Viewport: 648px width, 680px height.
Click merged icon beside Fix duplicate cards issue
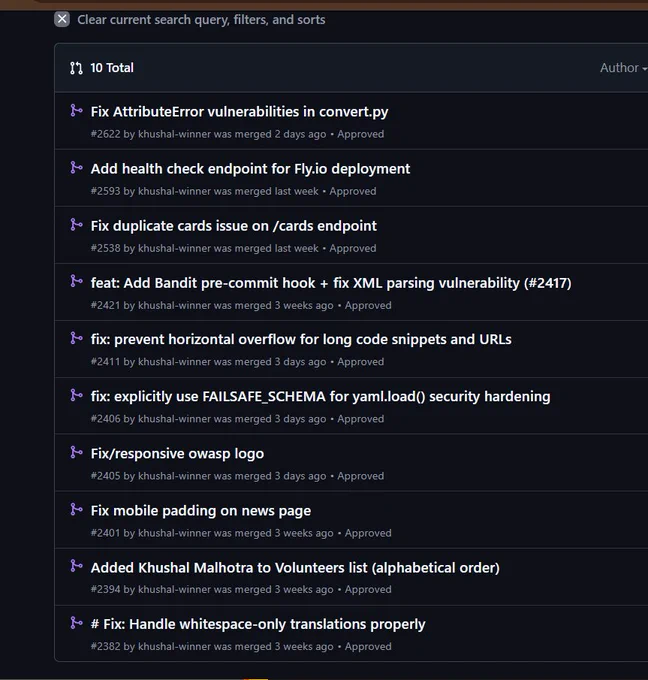76,225
